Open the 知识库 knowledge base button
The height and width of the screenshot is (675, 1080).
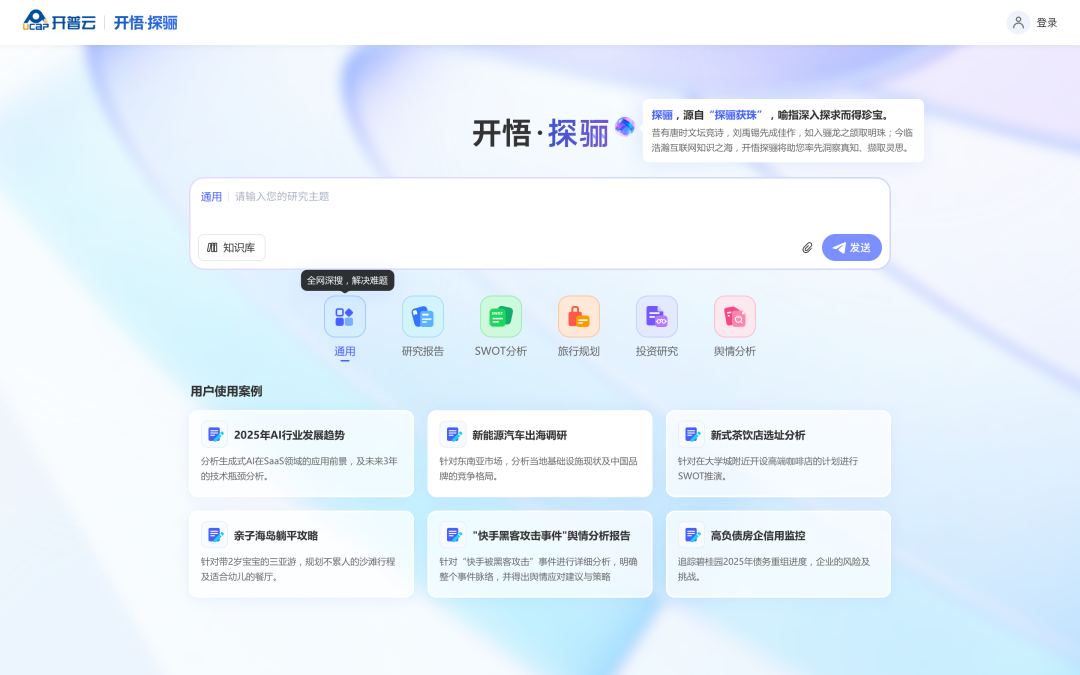(x=232, y=248)
